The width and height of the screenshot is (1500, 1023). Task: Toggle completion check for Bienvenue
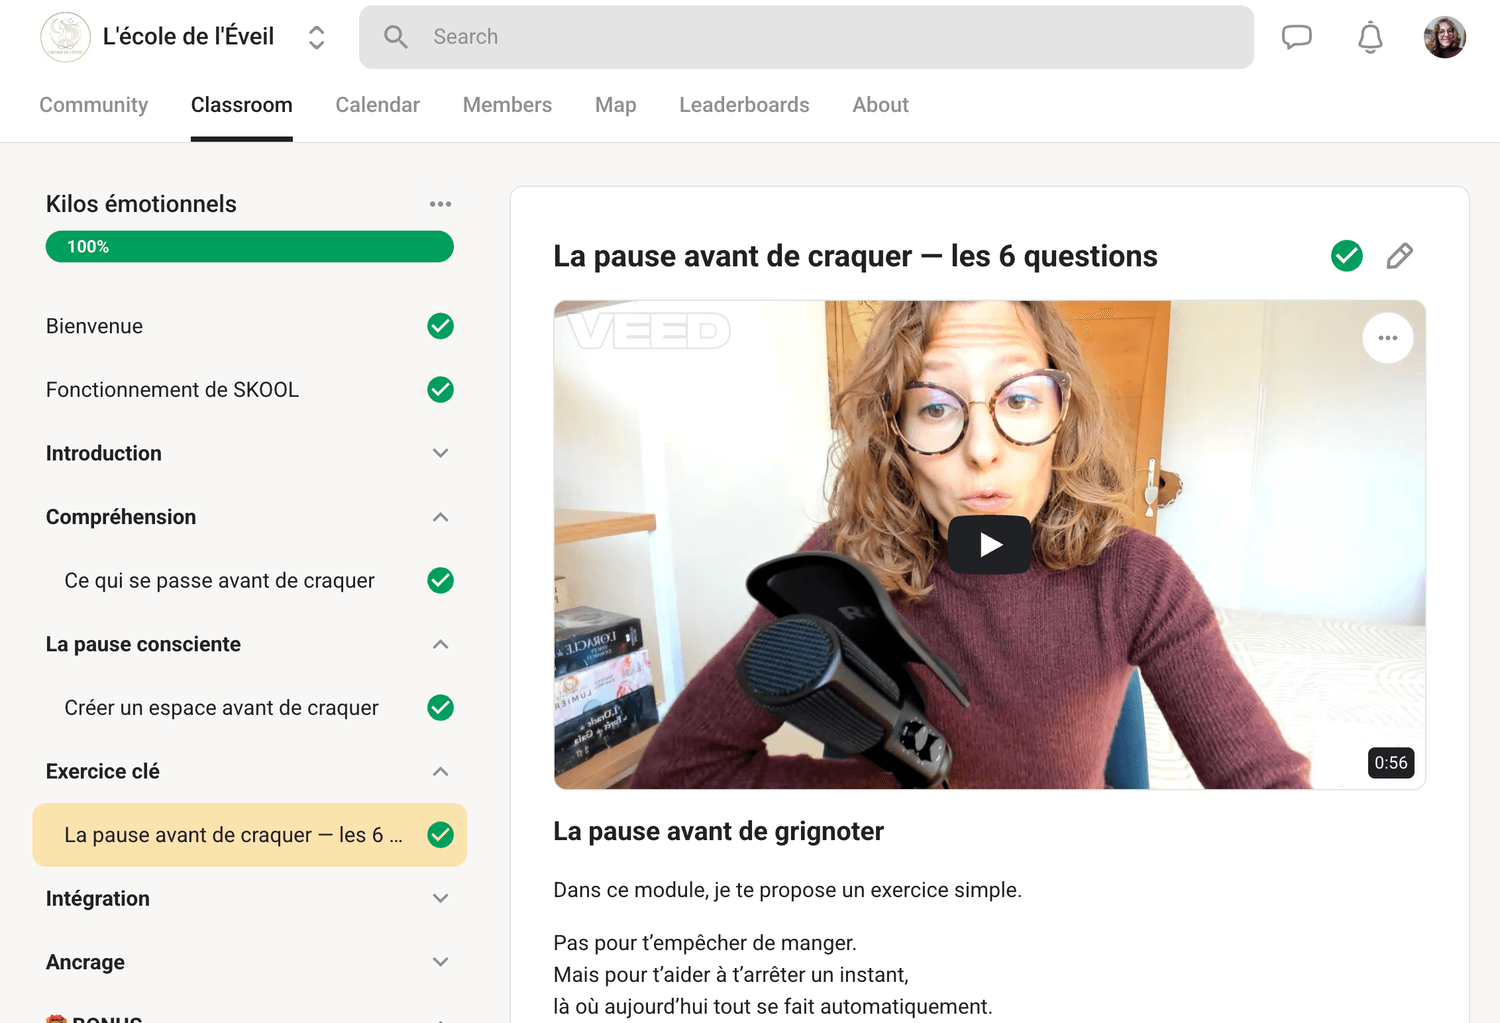coord(440,326)
